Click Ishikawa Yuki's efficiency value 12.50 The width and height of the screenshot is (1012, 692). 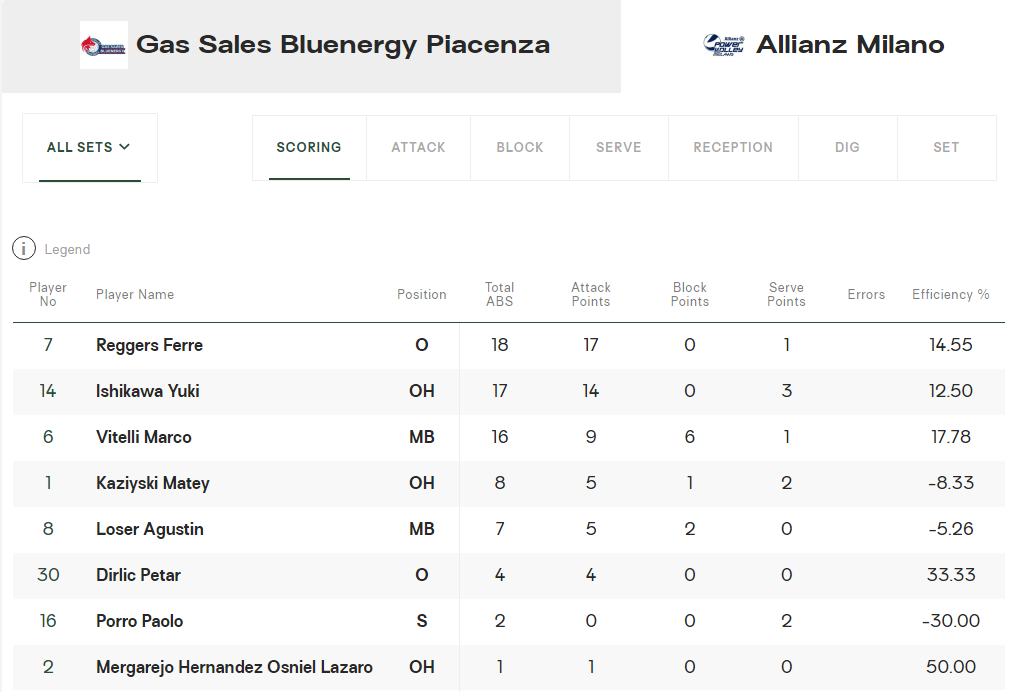[951, 391]
